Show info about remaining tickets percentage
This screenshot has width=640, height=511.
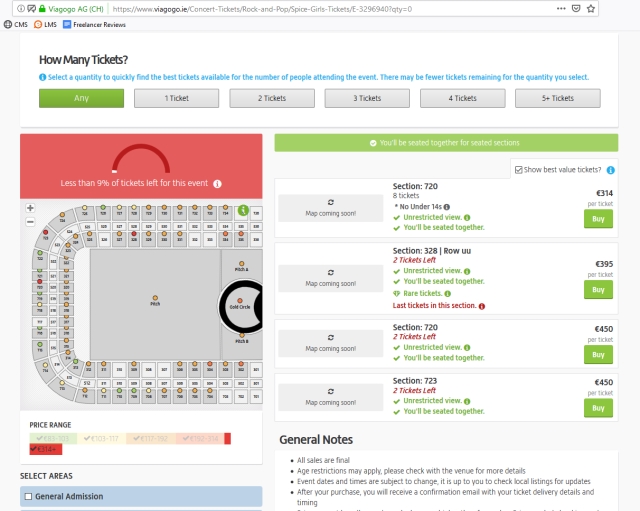218,184
